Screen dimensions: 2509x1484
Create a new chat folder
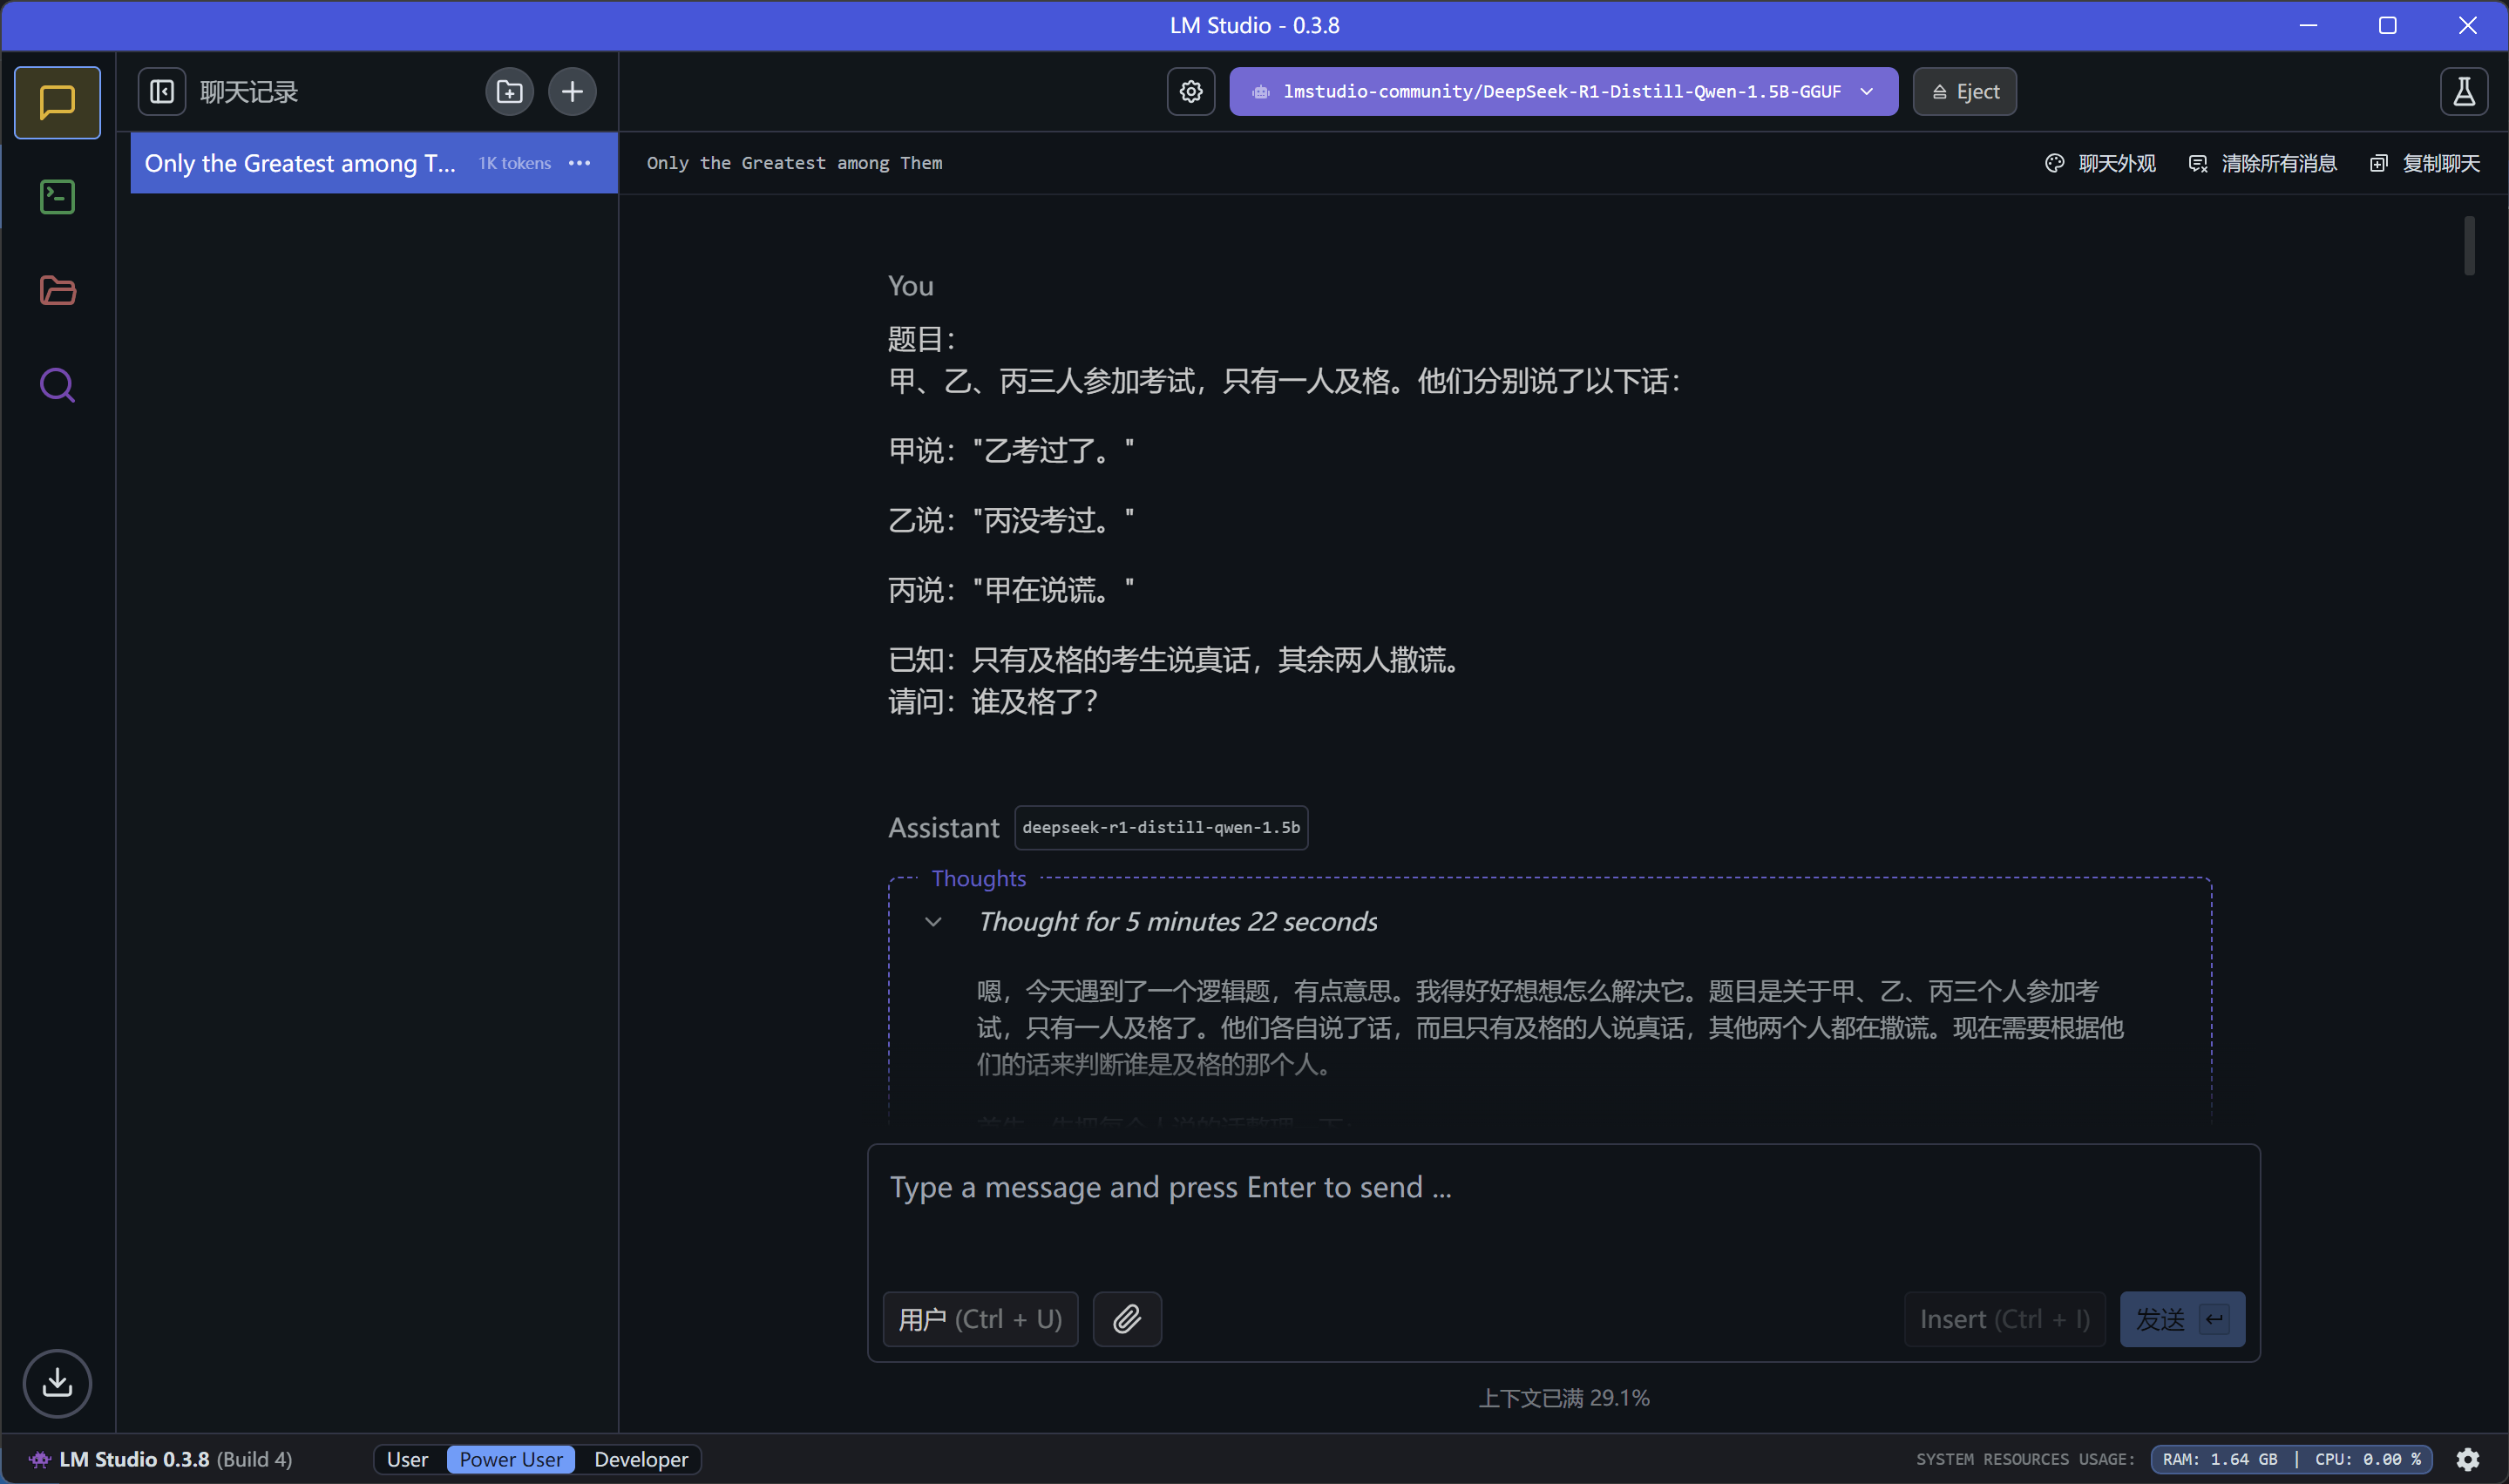pyautogui.click(x=509, y=92)
